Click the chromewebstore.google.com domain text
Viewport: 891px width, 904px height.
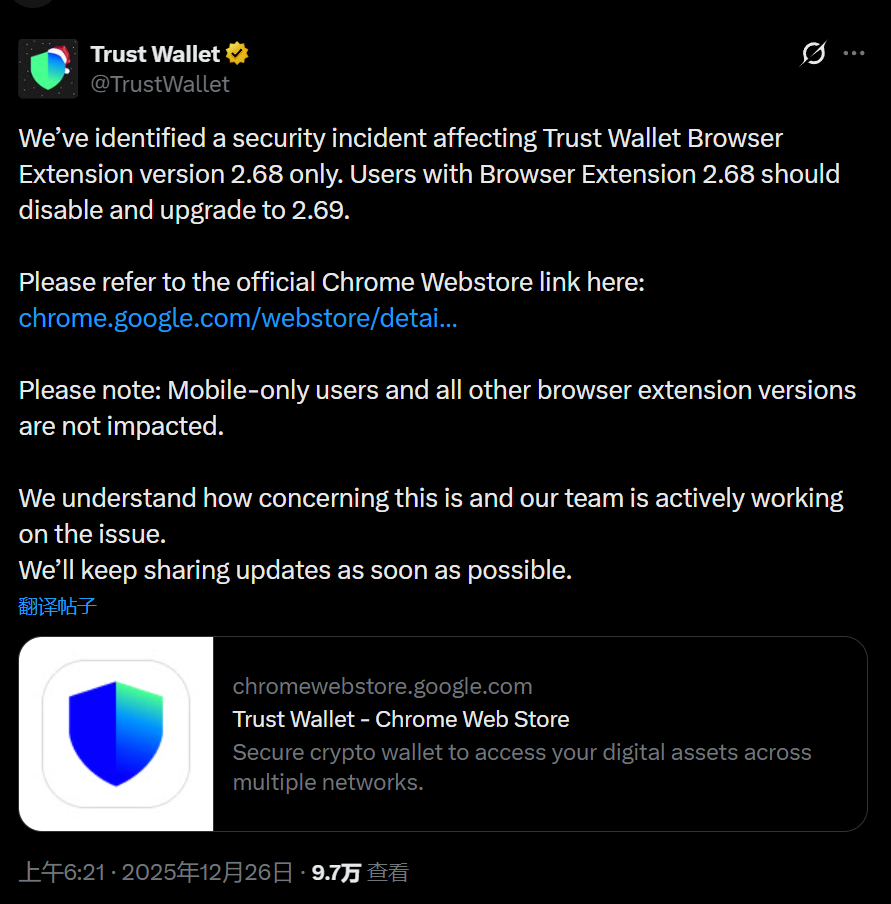(x=382, y=686)
